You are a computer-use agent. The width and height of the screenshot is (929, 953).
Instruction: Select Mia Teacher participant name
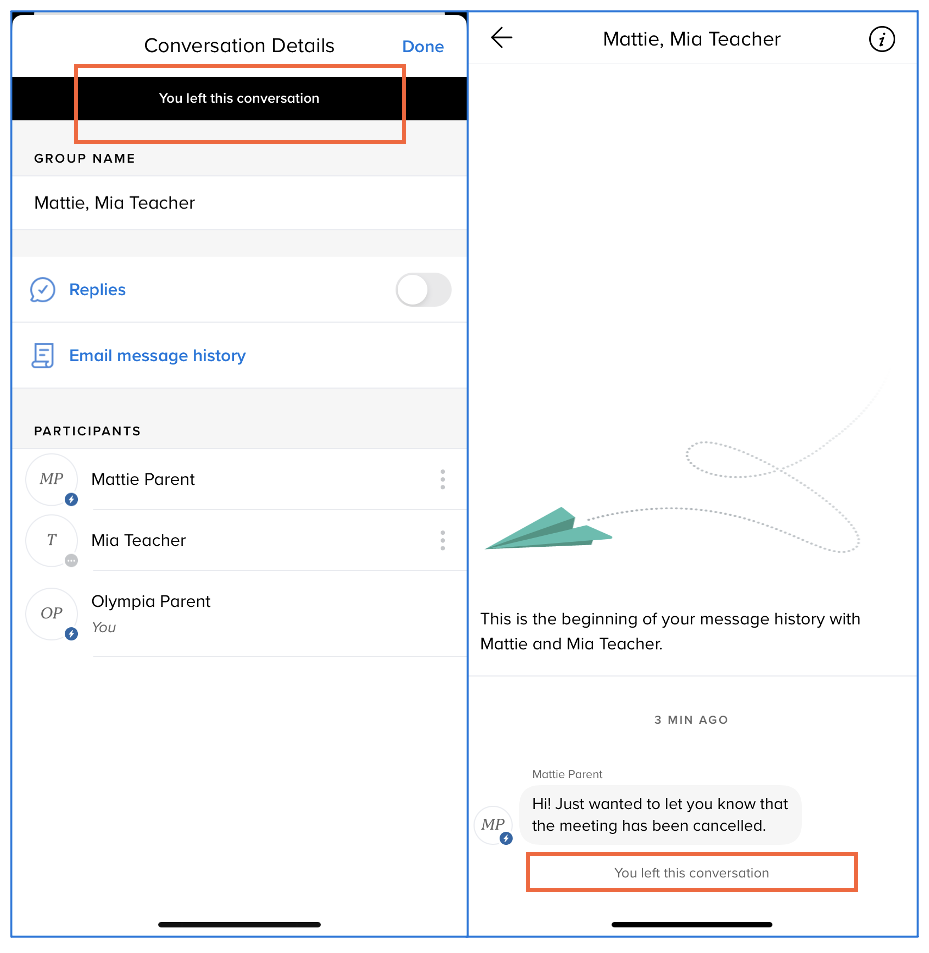coord(139,541)
